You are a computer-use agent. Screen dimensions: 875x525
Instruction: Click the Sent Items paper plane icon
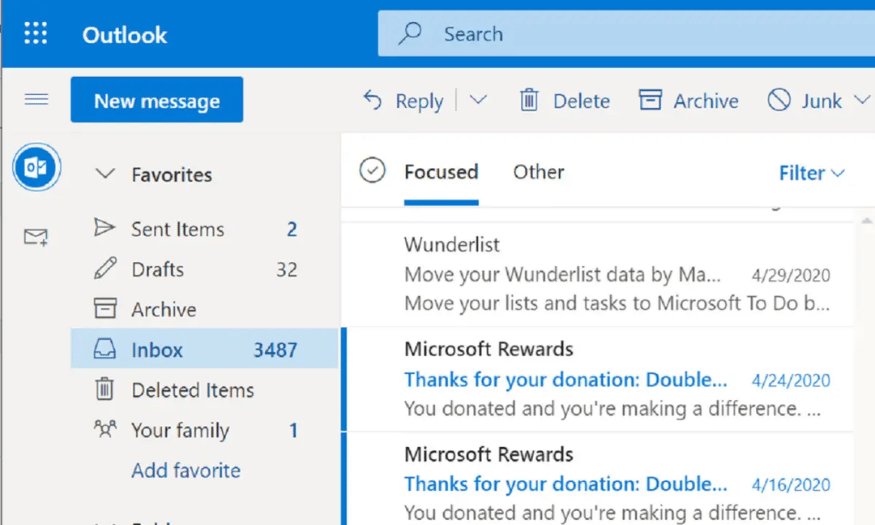(104, 228)
